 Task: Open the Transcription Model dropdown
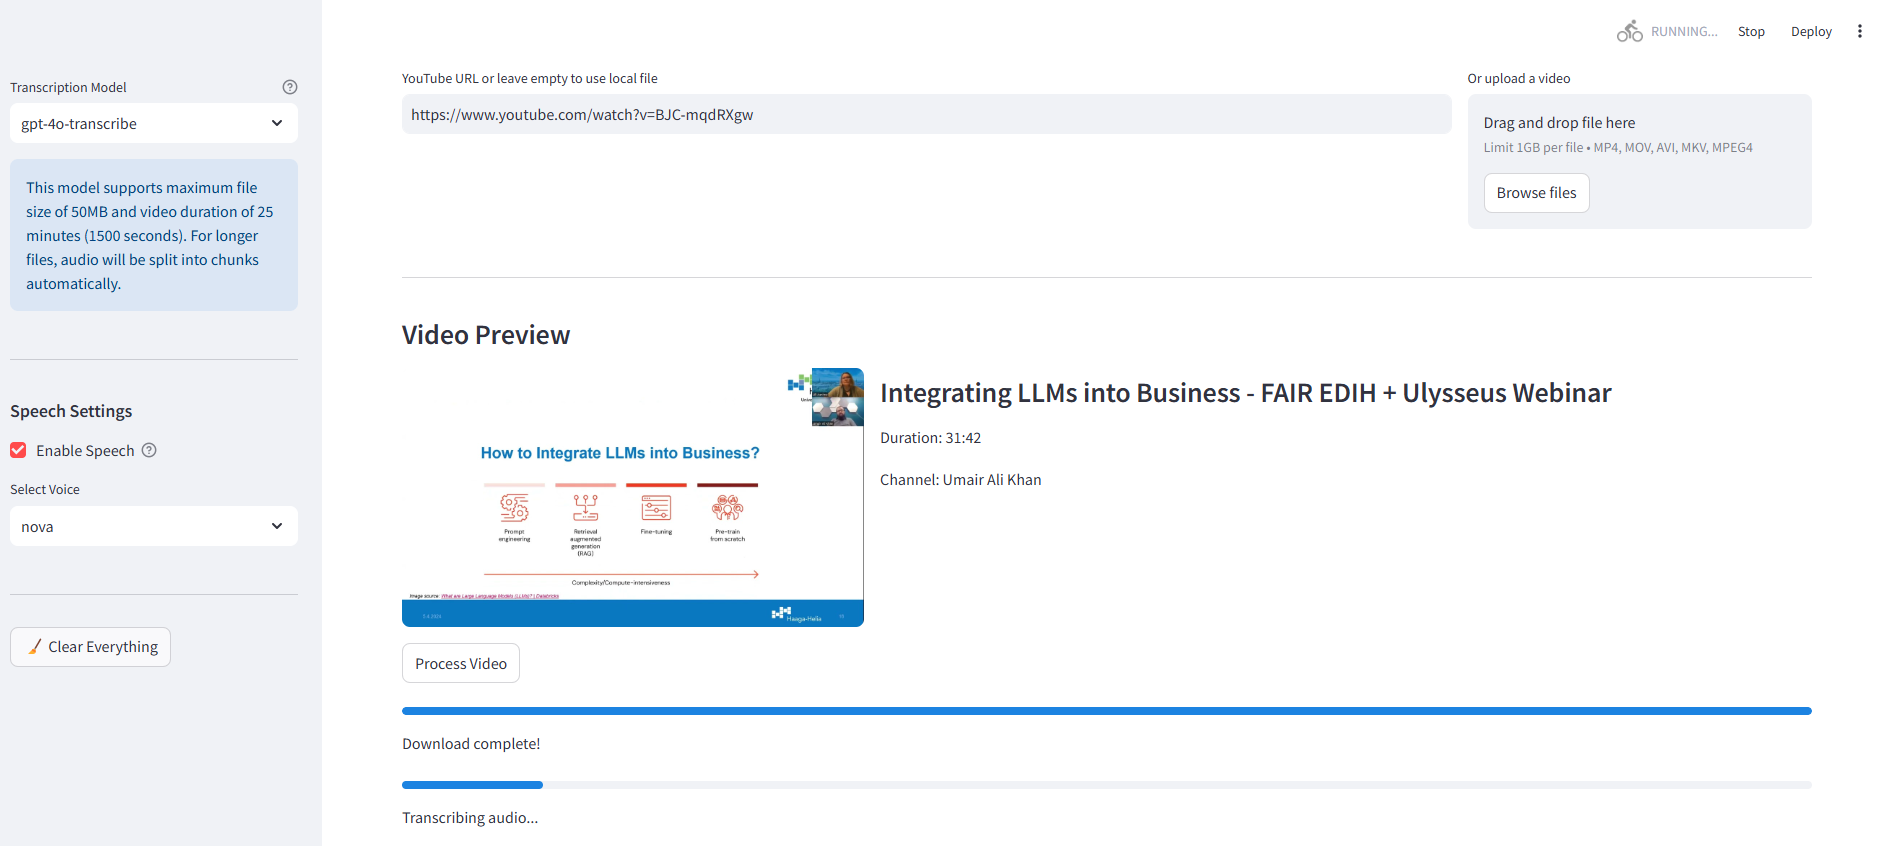point(154,123)
